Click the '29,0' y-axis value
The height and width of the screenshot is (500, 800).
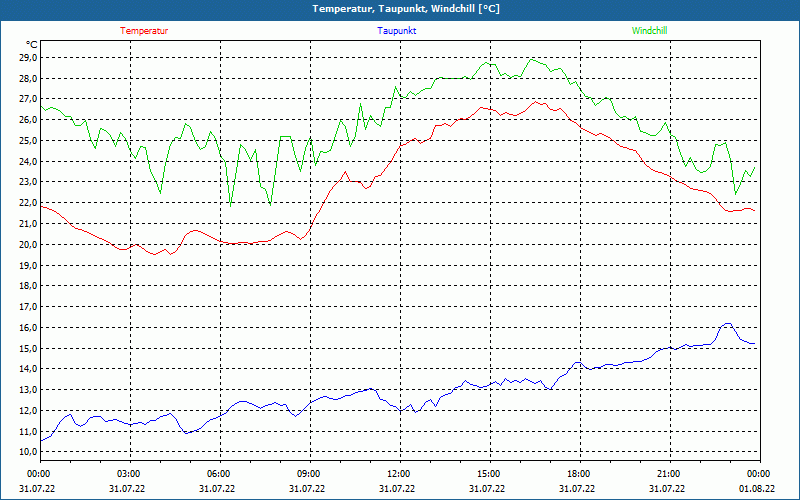point(29,58)
